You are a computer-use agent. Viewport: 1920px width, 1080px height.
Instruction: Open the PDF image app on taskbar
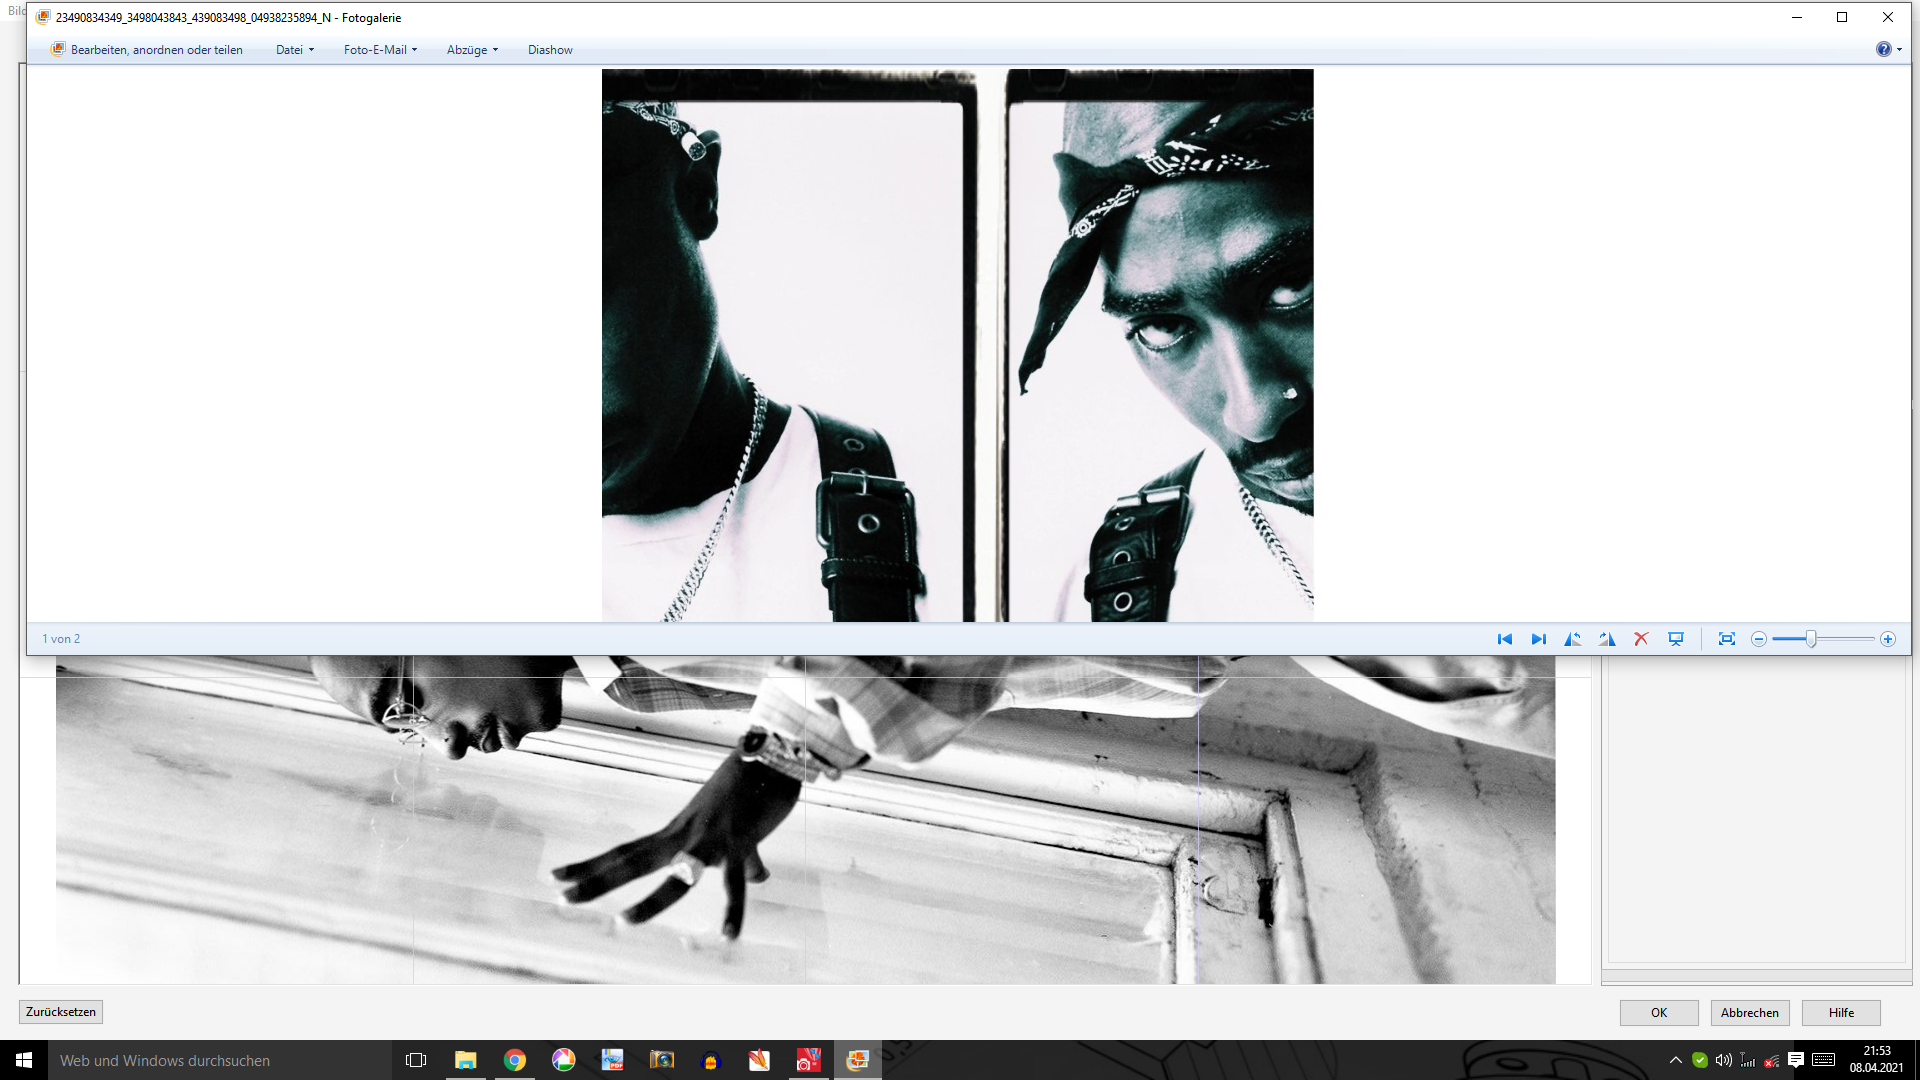pyautogui.click(x=612, y=1060)
